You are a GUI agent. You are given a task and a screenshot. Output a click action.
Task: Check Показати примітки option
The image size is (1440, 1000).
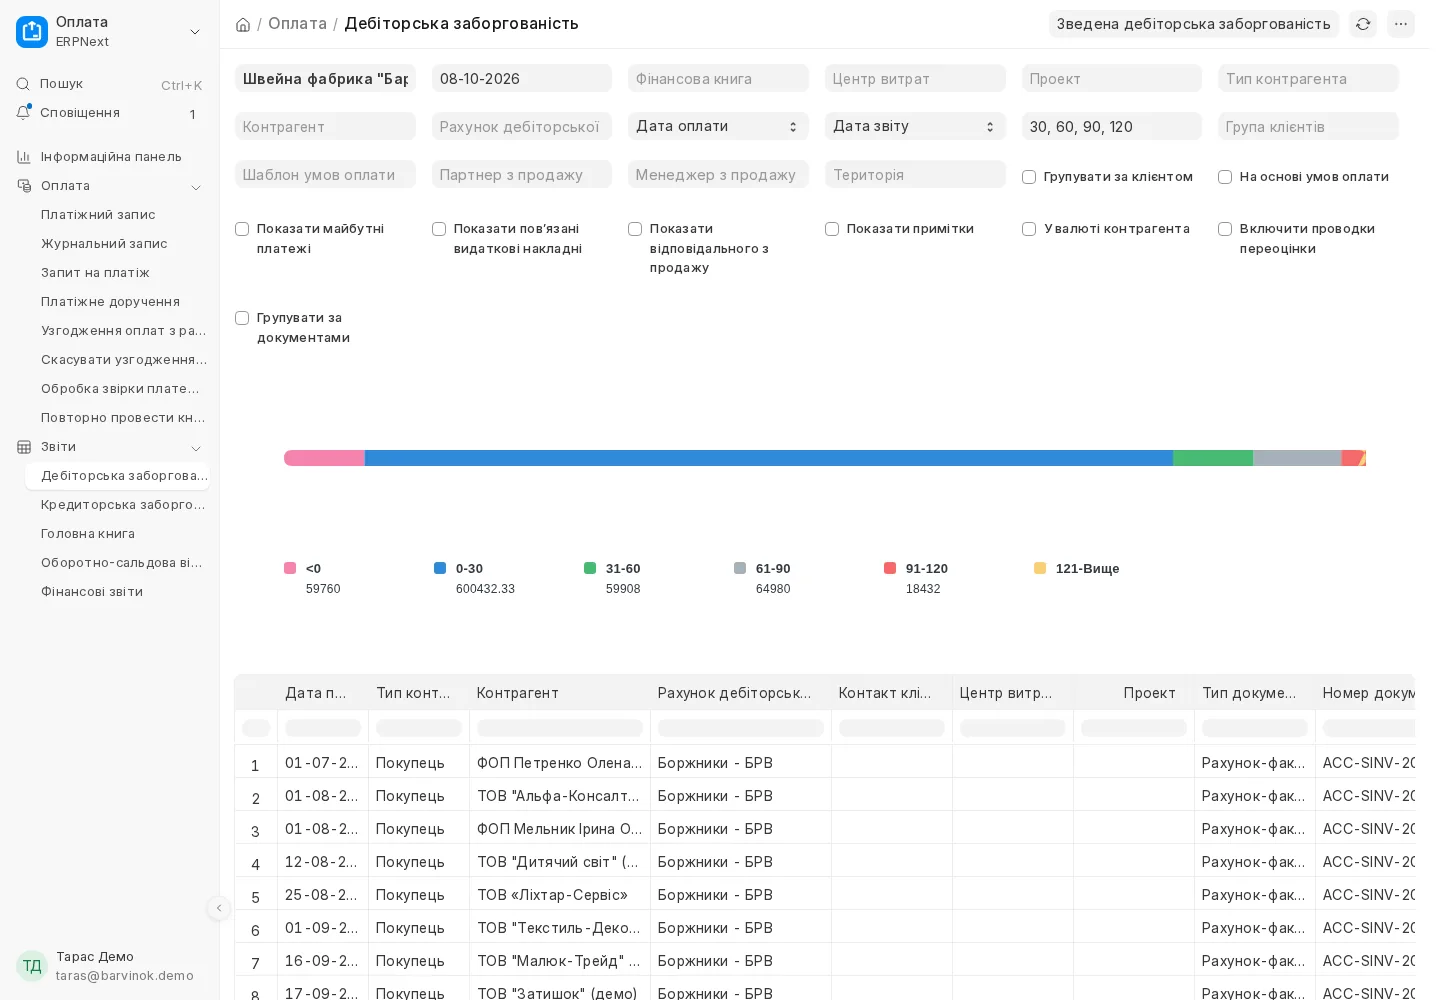click(x=832, y=229)
